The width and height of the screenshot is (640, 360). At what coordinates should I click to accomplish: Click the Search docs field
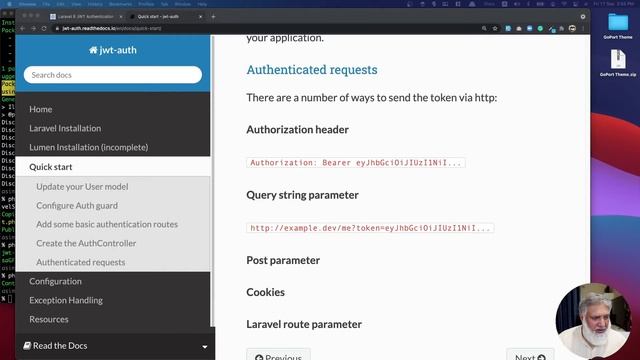113,75
